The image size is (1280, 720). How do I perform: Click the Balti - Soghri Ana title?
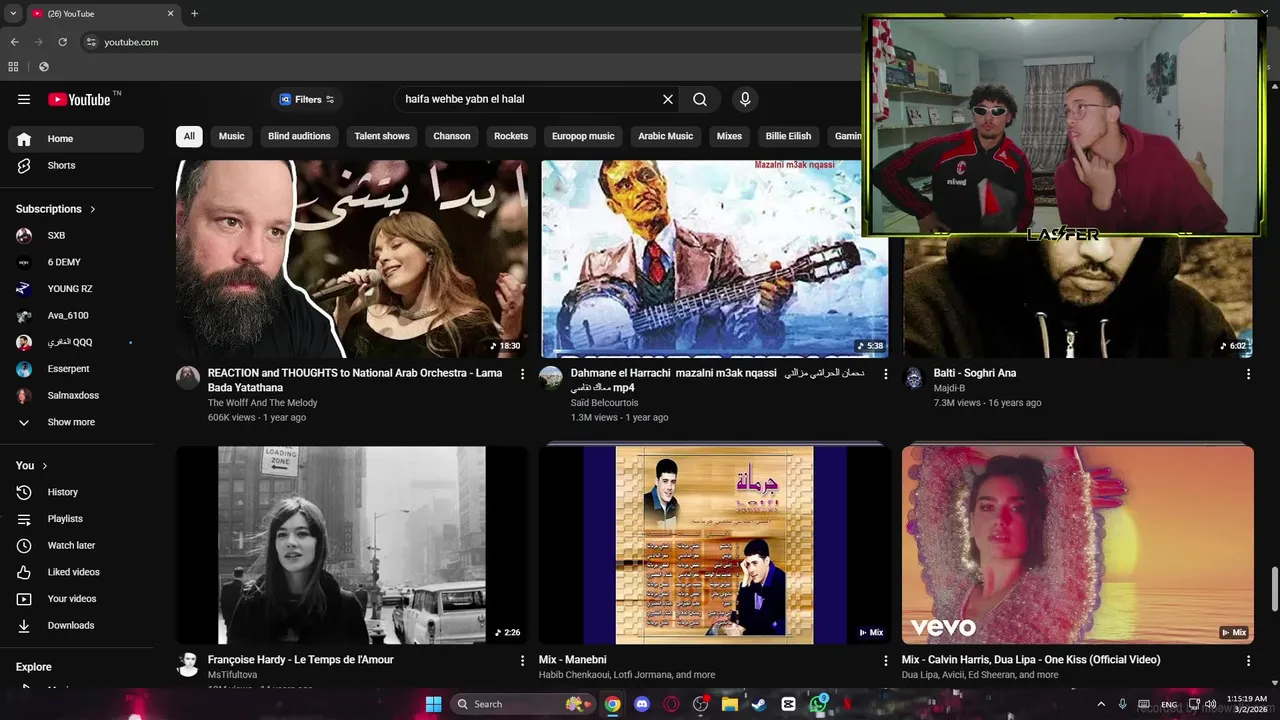tap(975, 373)
